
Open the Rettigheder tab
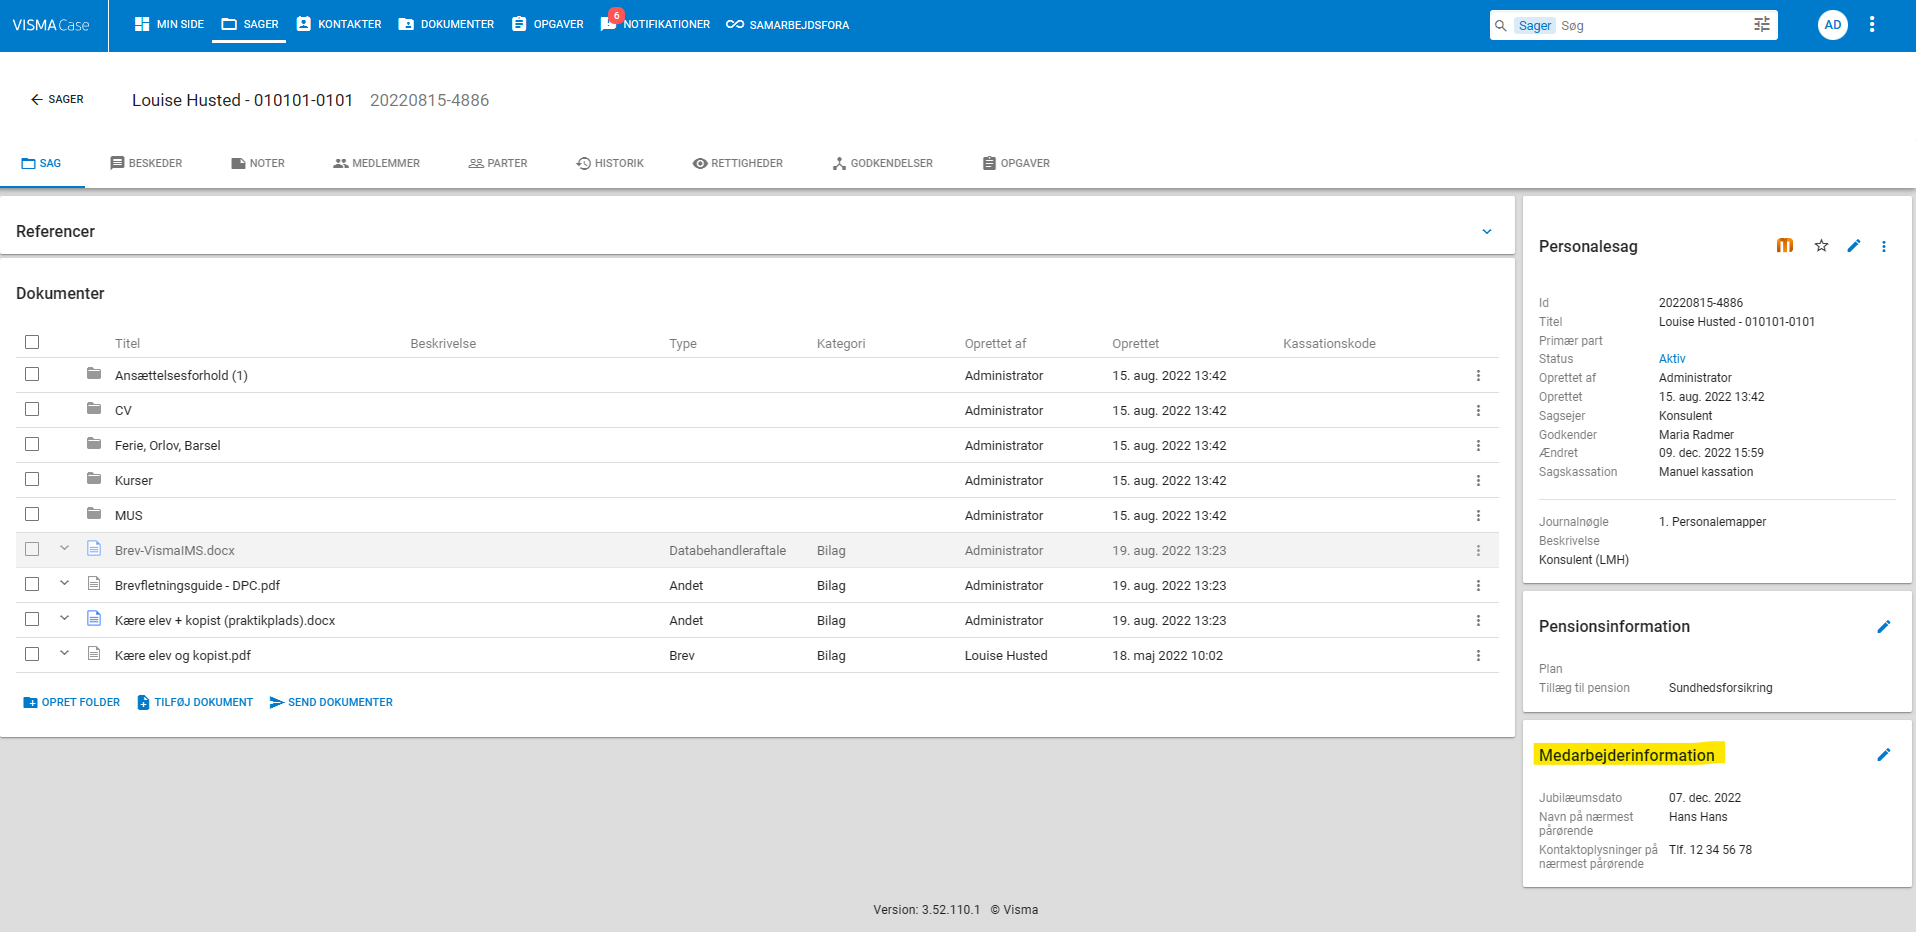coord(738,163)
